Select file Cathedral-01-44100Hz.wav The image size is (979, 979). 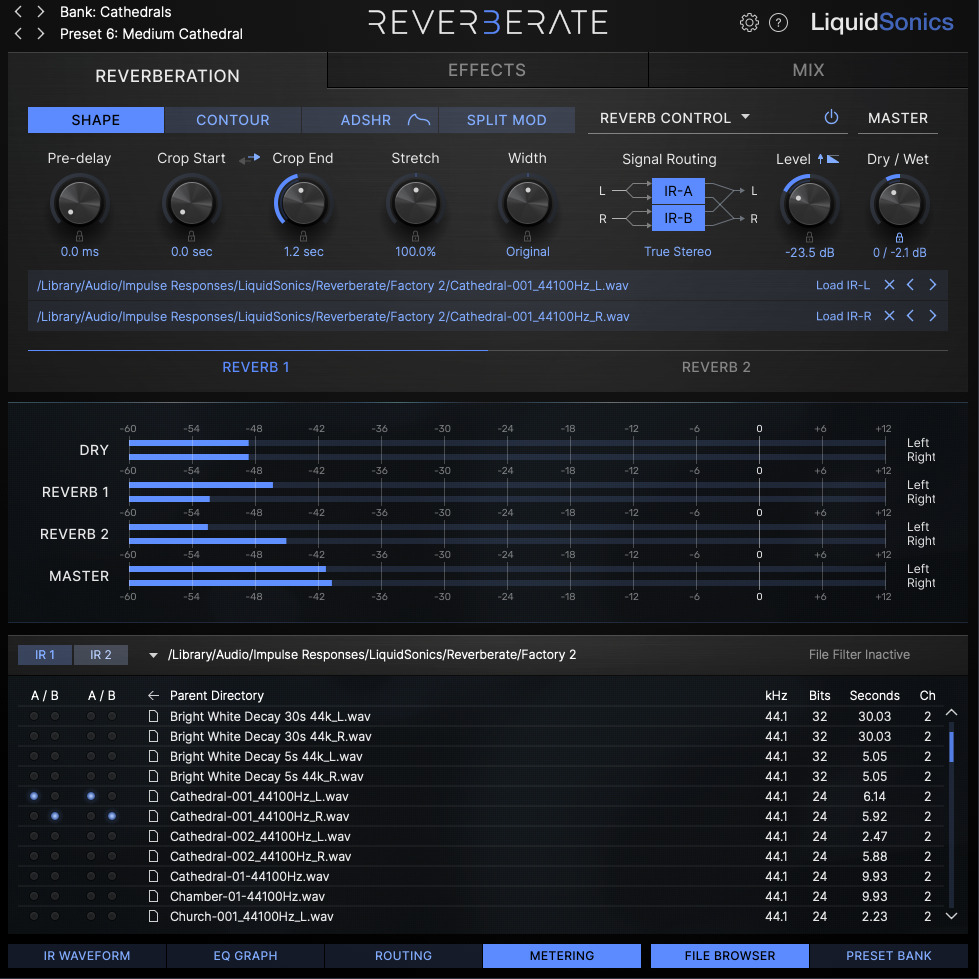[249, 877]
